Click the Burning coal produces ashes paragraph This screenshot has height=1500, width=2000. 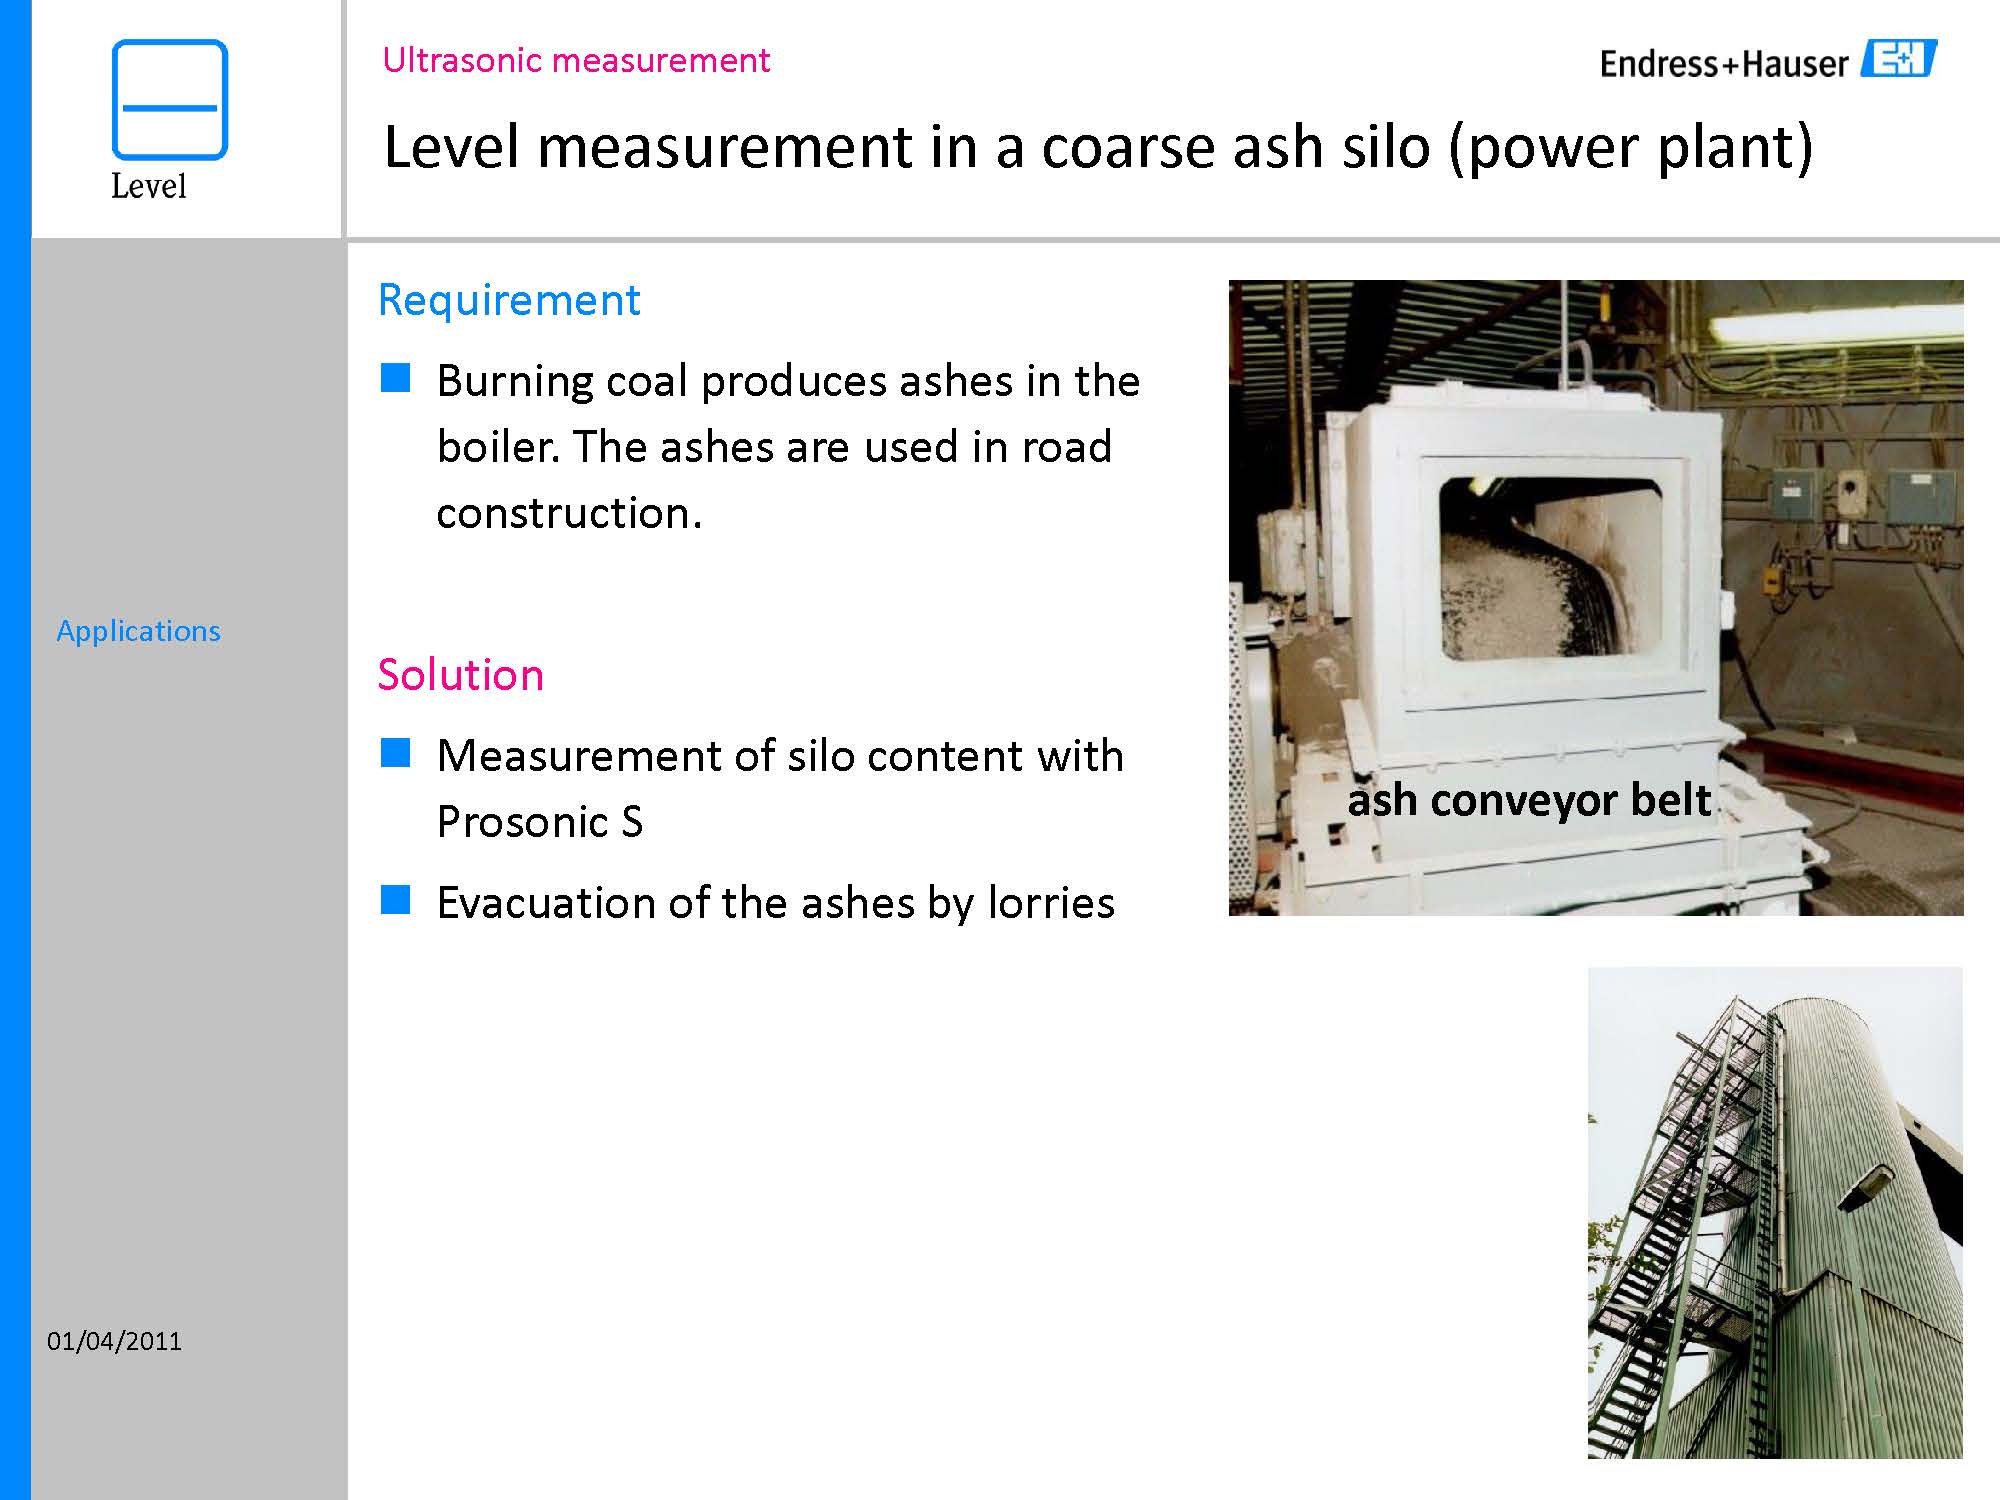787,446
